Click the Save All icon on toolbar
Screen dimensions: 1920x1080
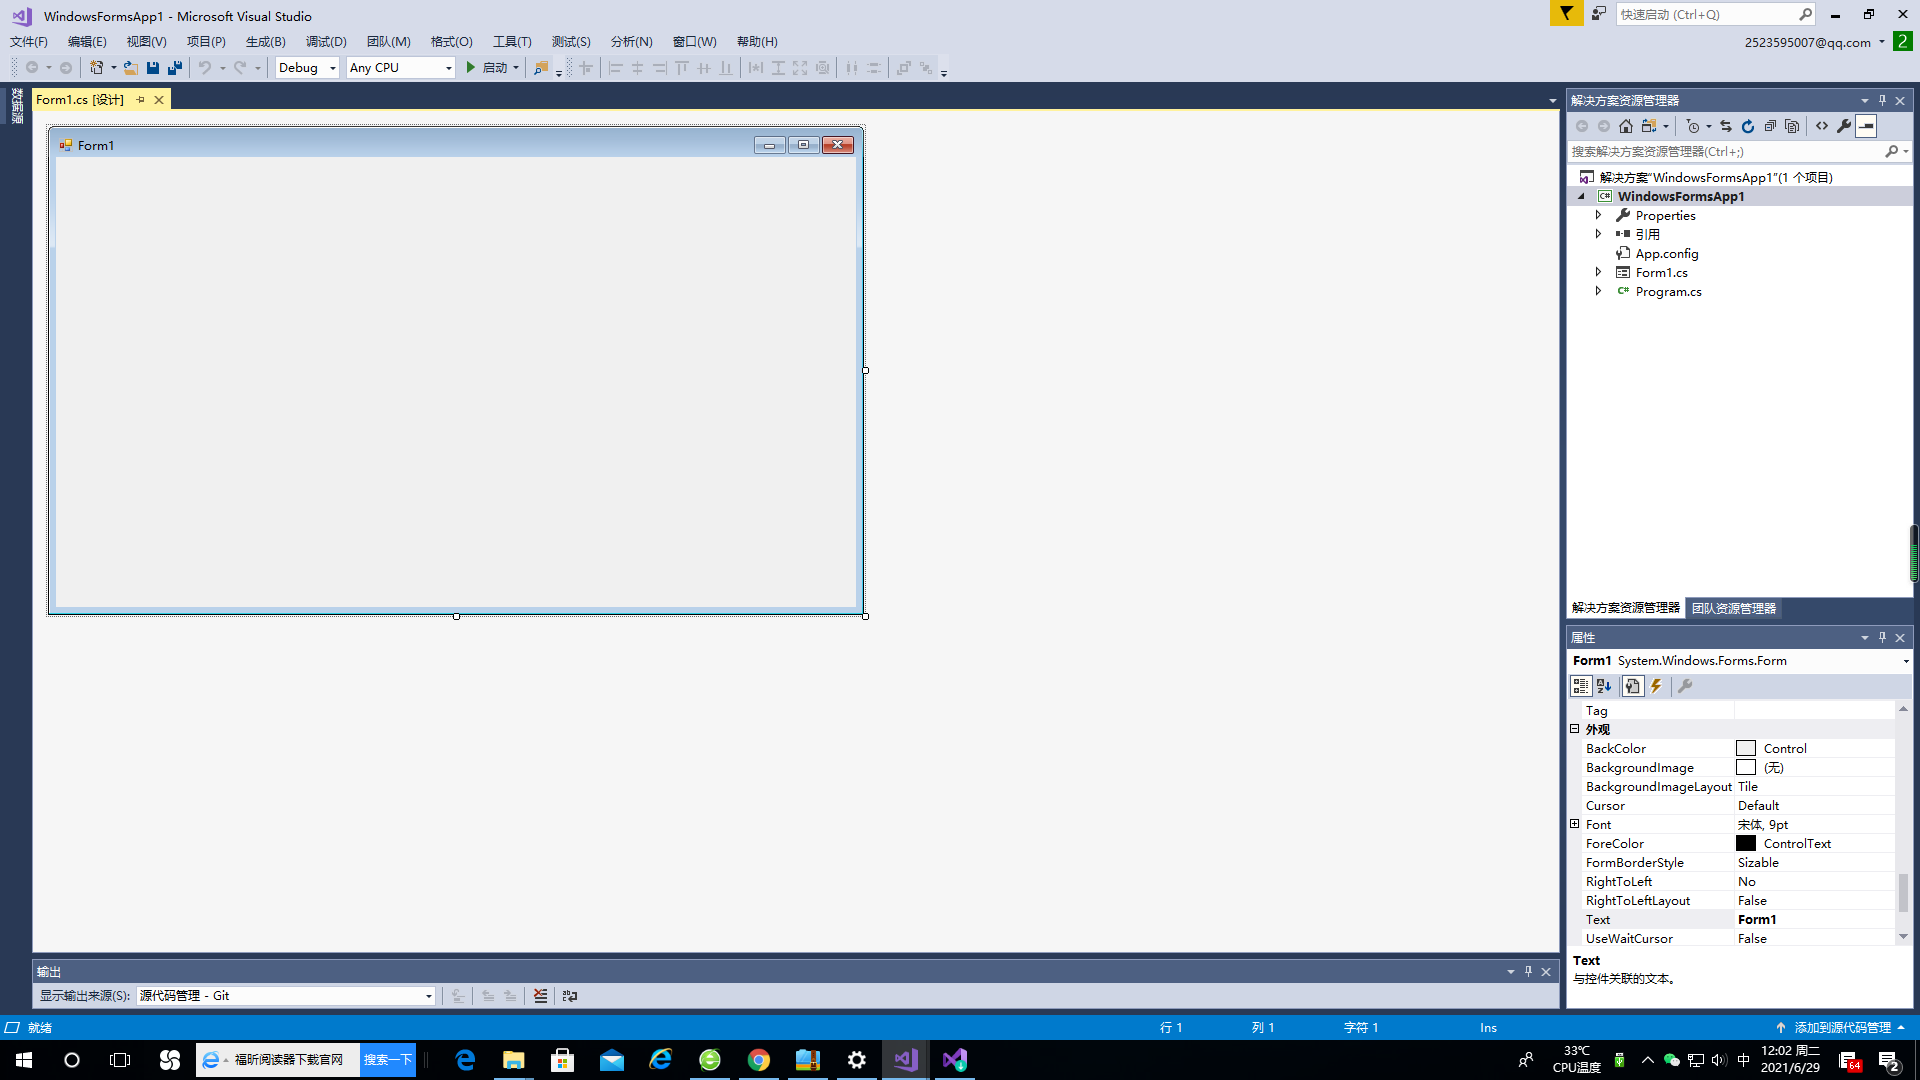174,67
